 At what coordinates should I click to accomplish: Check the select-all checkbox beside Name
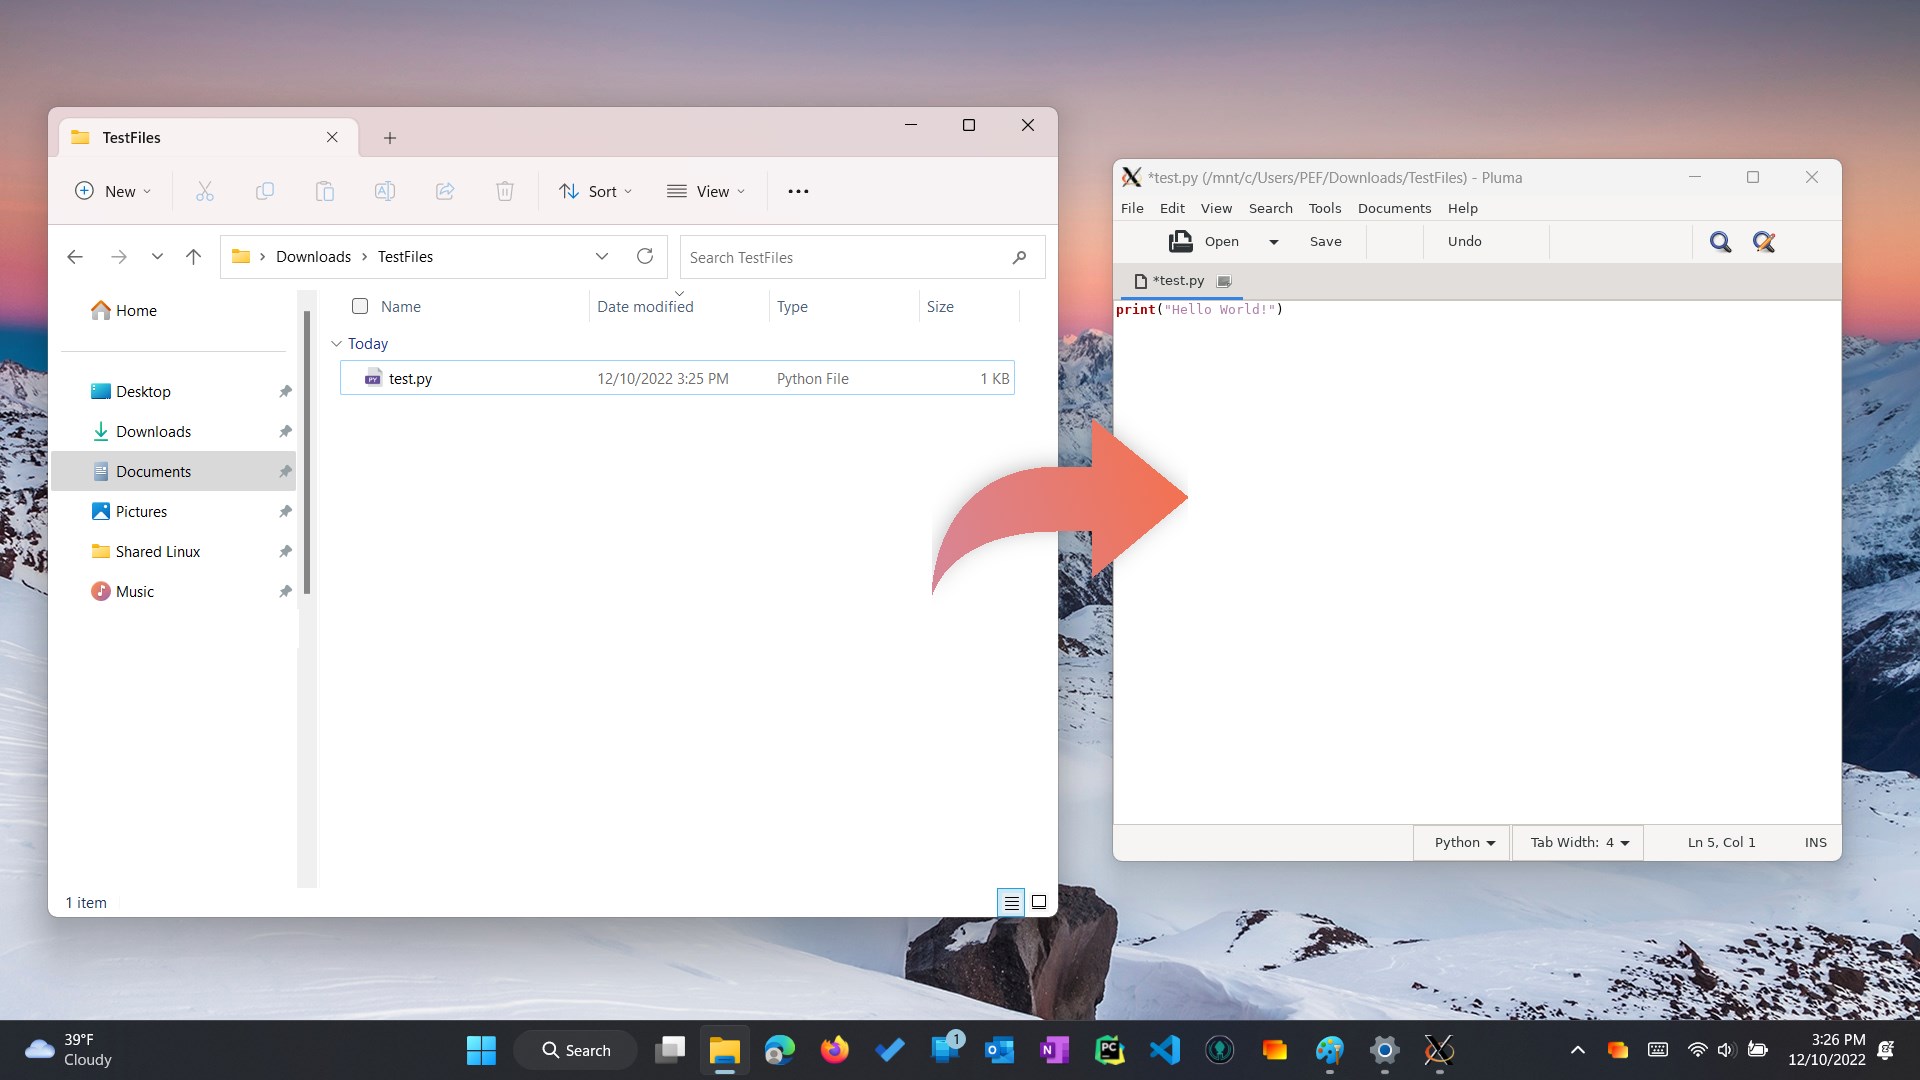click(360, 306)
